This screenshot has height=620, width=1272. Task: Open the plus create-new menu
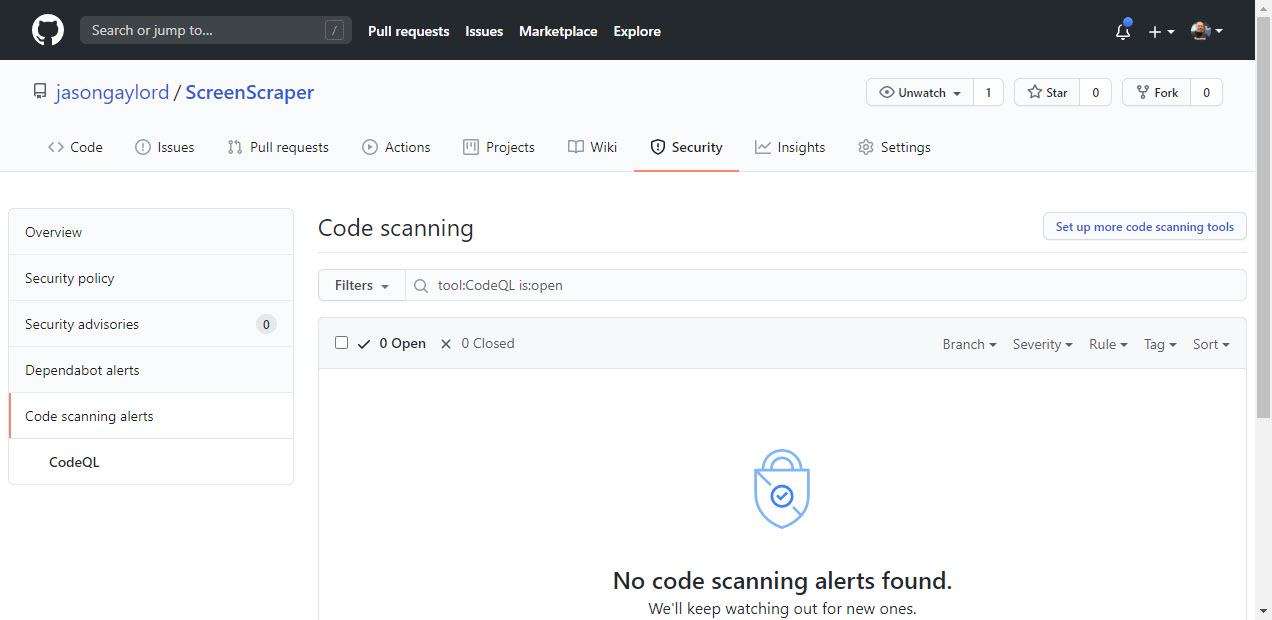click(1161, 31)
